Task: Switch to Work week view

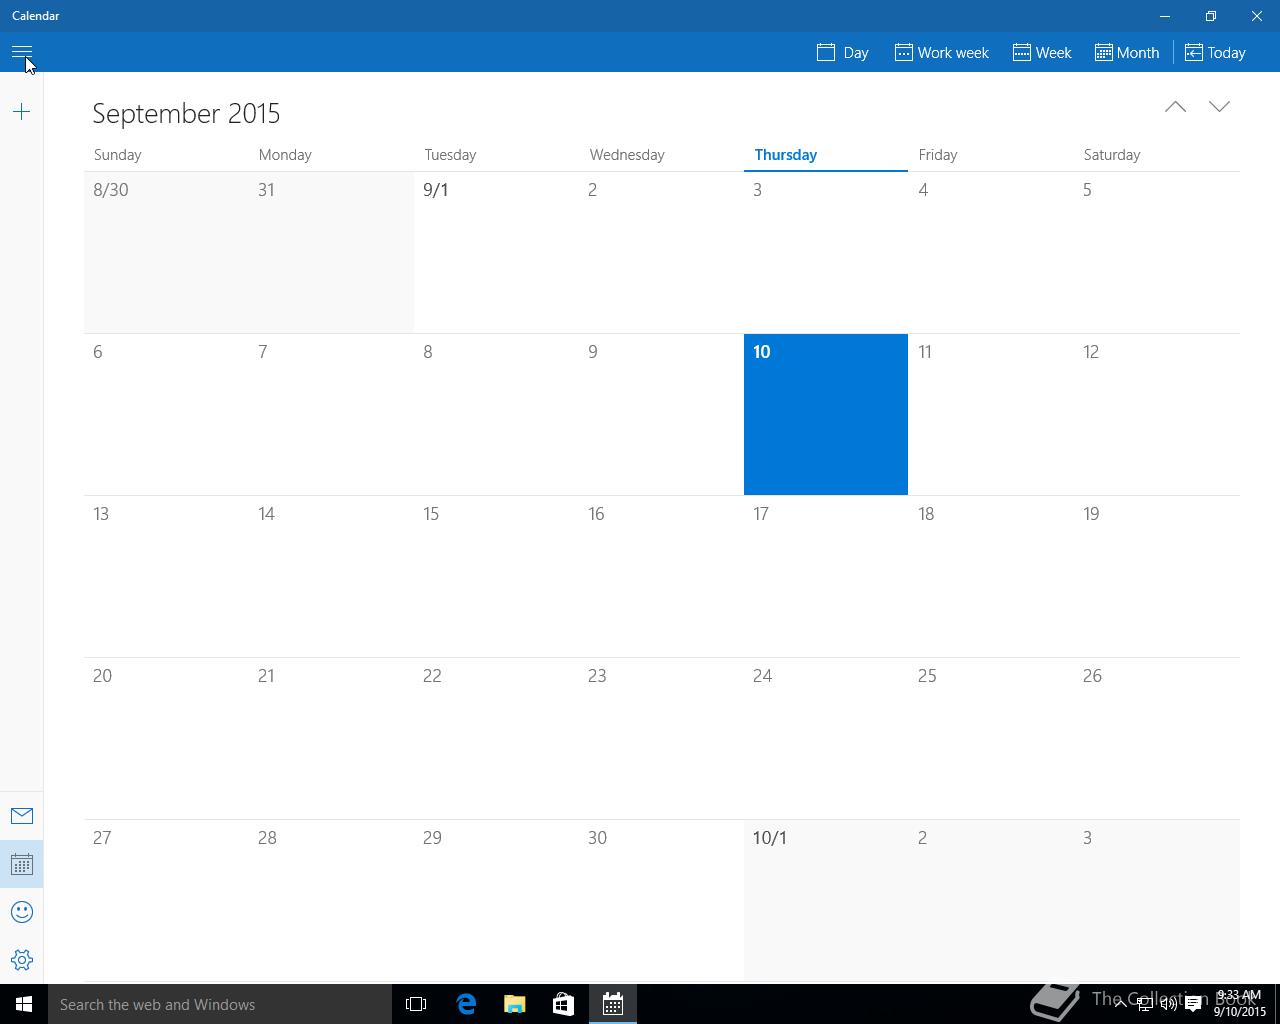Action: 942,52
